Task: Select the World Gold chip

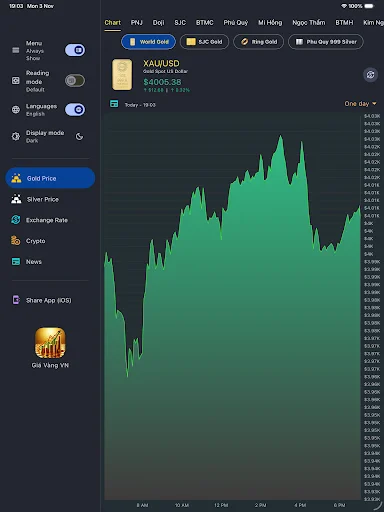Action: coord(148,42)
